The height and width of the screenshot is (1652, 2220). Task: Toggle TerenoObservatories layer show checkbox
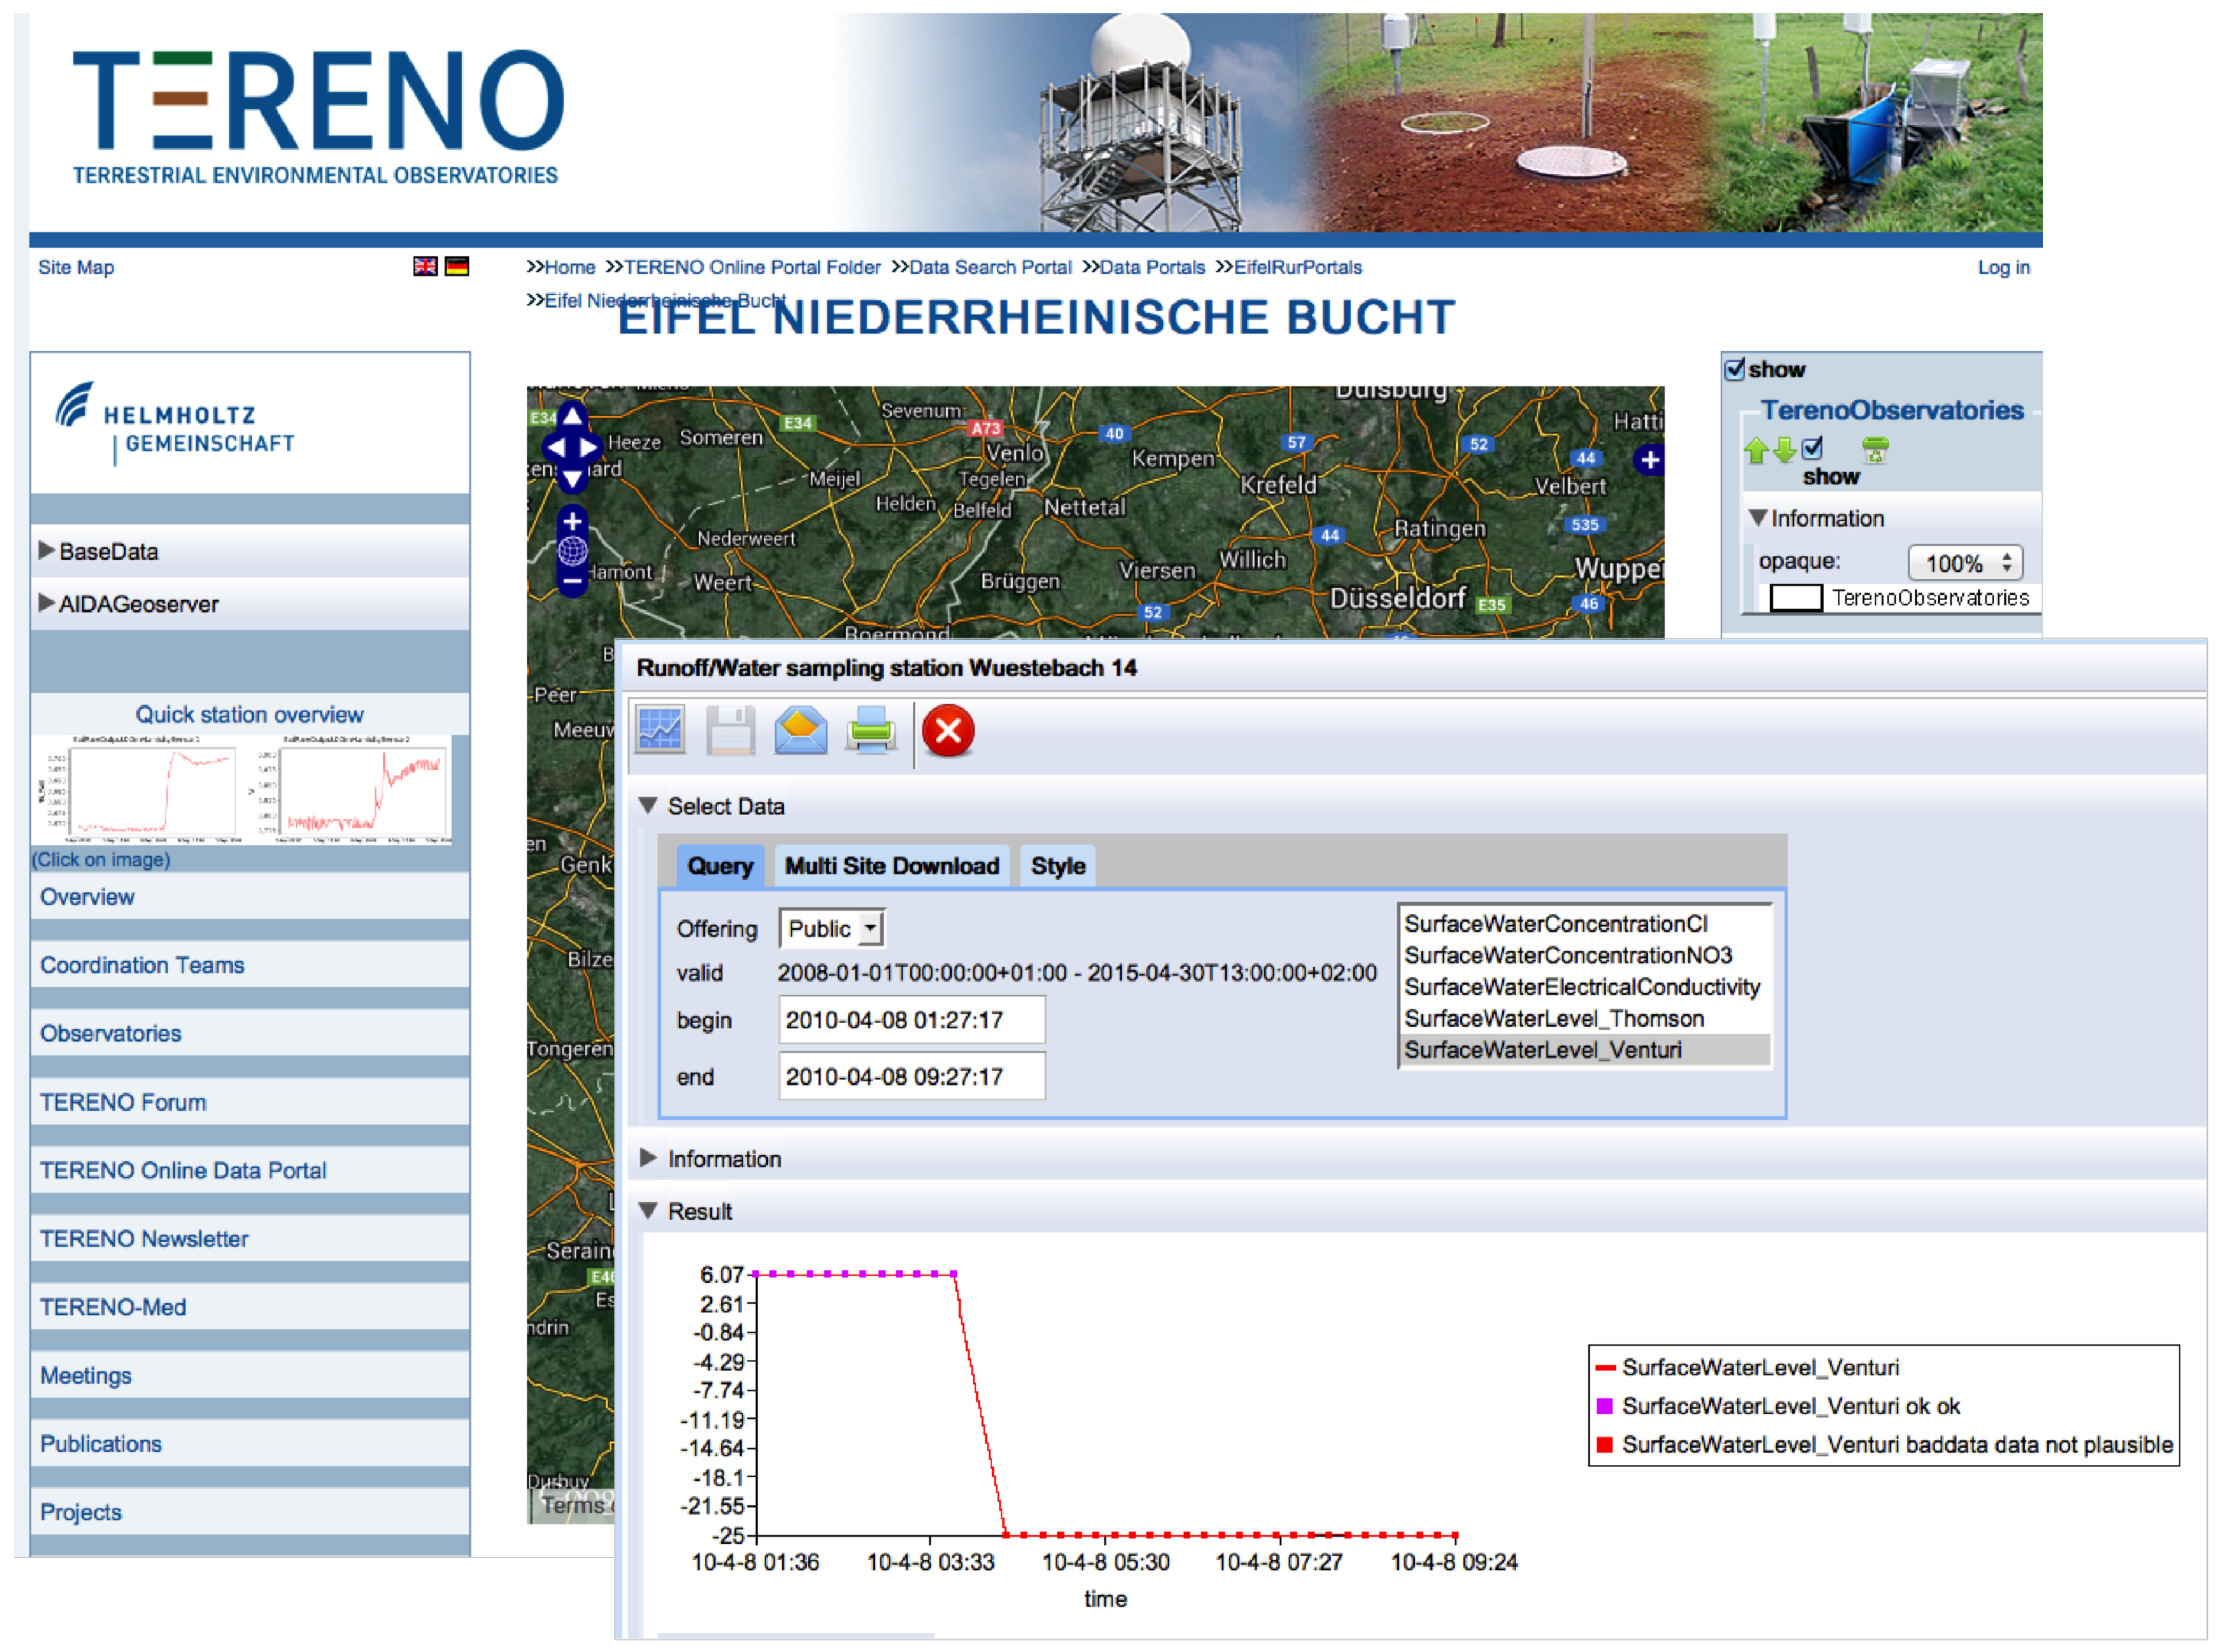pos(1812,449)
